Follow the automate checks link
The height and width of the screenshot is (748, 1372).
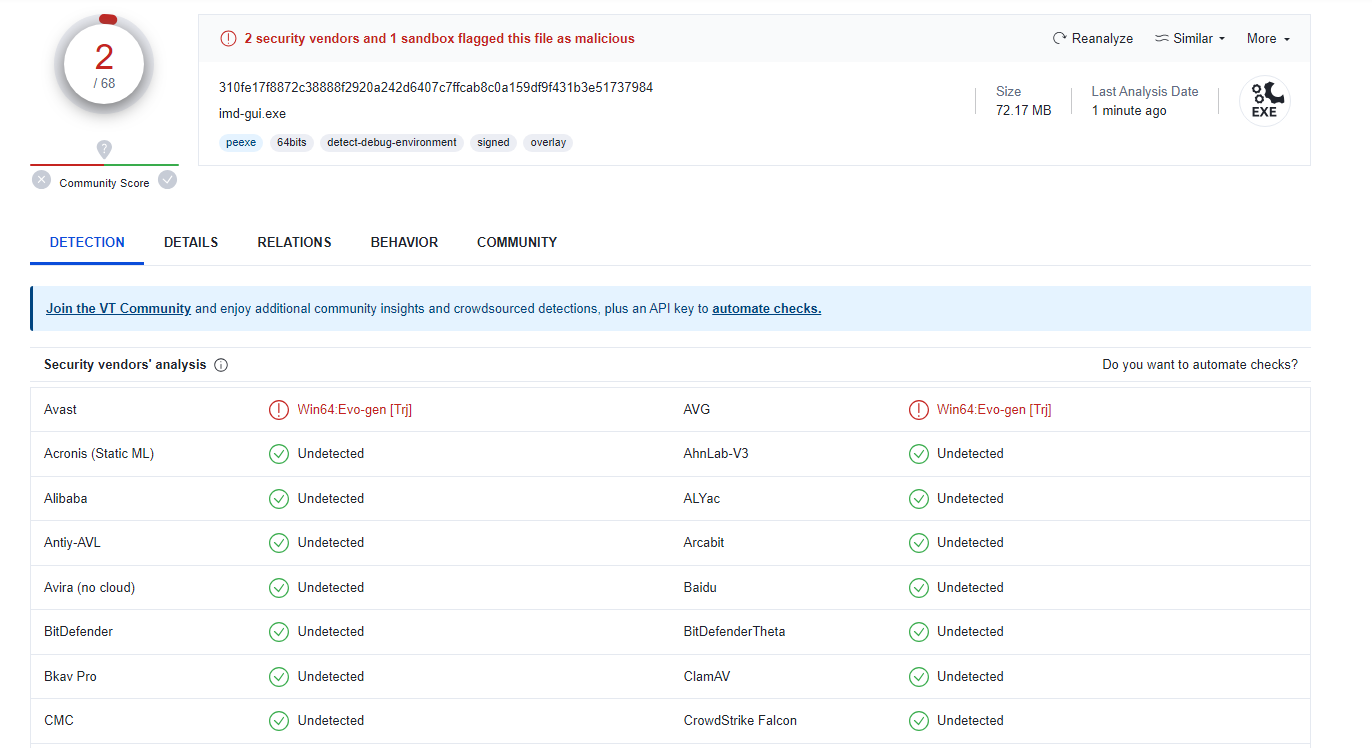point(766,309)
